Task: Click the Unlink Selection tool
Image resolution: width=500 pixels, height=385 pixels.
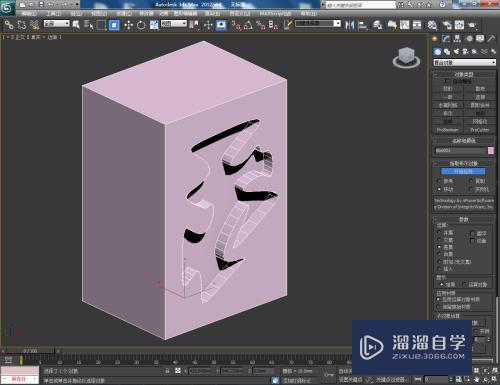Action: [x=22, y=25]
